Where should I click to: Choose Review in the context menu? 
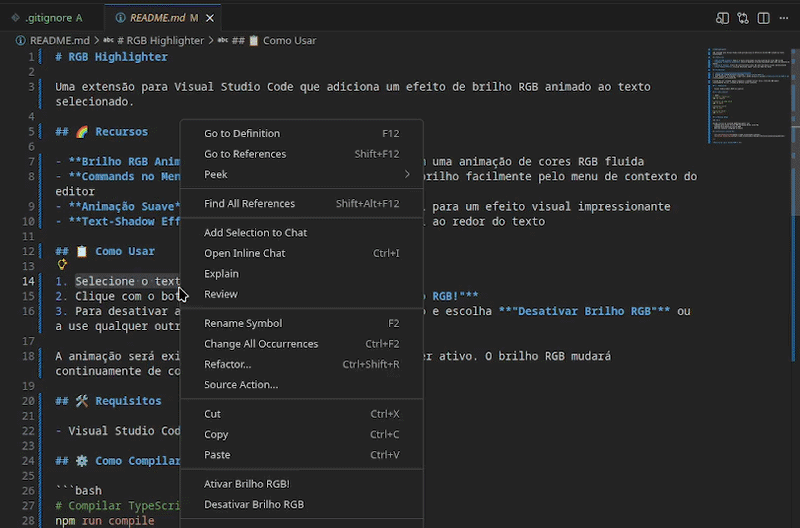click(x=302, y=294)
